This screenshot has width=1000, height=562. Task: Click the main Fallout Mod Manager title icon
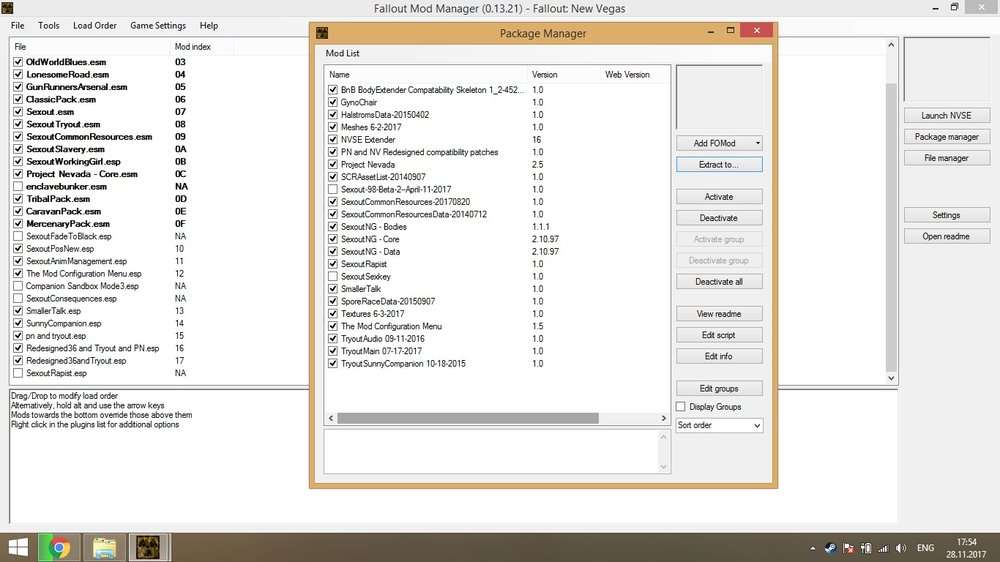tap(7, 8)
